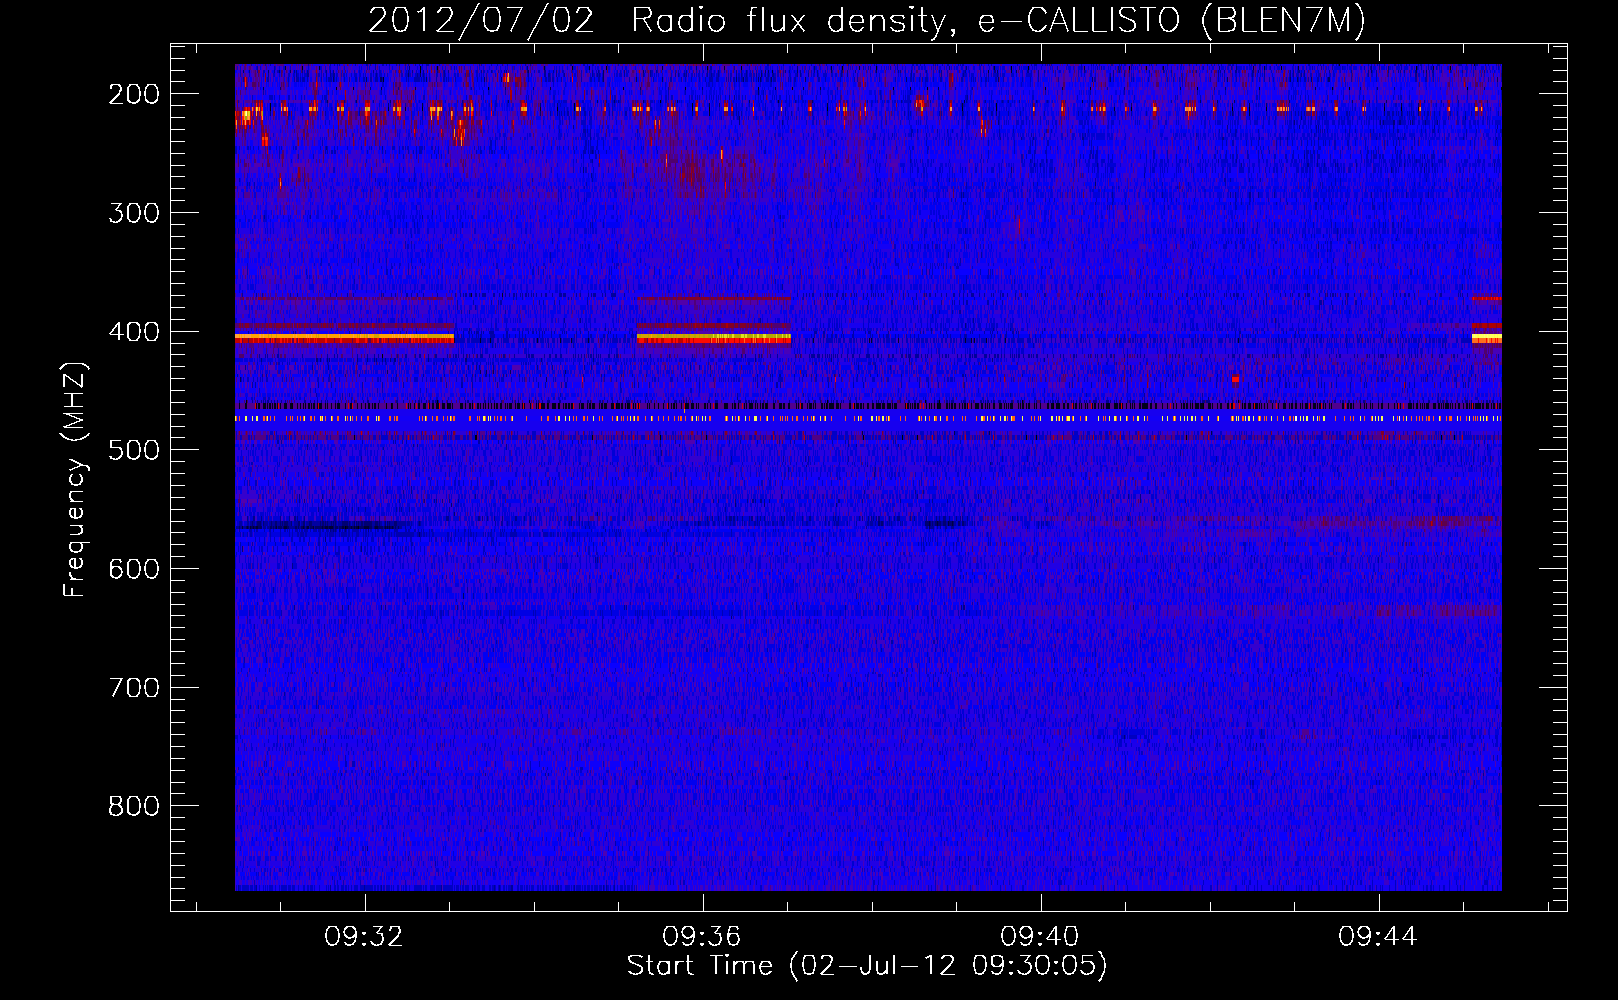Viewport: 1618px width, 1000px height.
Task: Click the small red spot near 09:42 at 440 MHz
Action: [x=1236, y=379]
